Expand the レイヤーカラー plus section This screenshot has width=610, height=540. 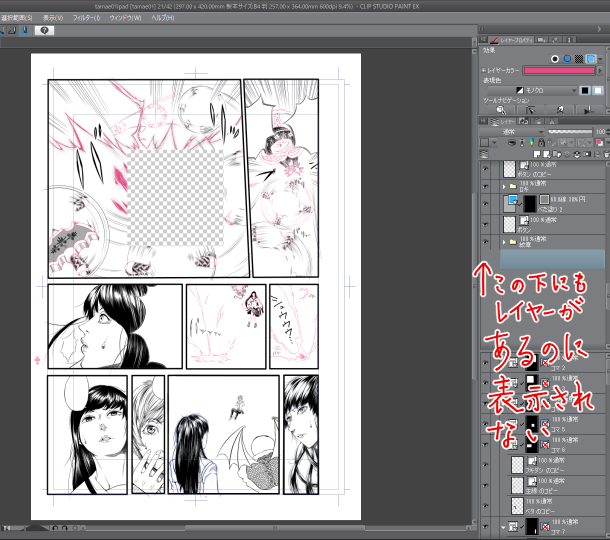(x=484, y=70)
